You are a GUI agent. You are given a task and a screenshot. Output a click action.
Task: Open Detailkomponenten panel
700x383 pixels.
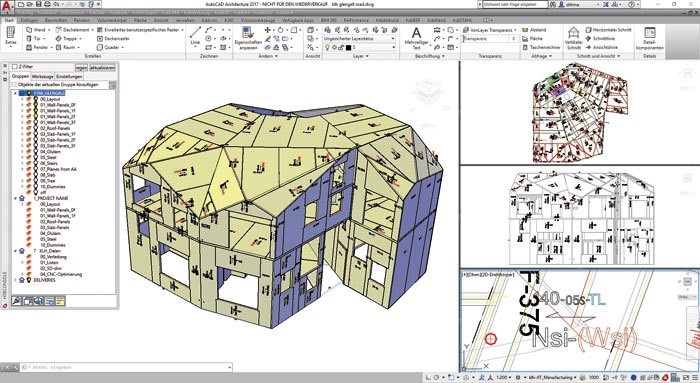(x=650, y=37)
